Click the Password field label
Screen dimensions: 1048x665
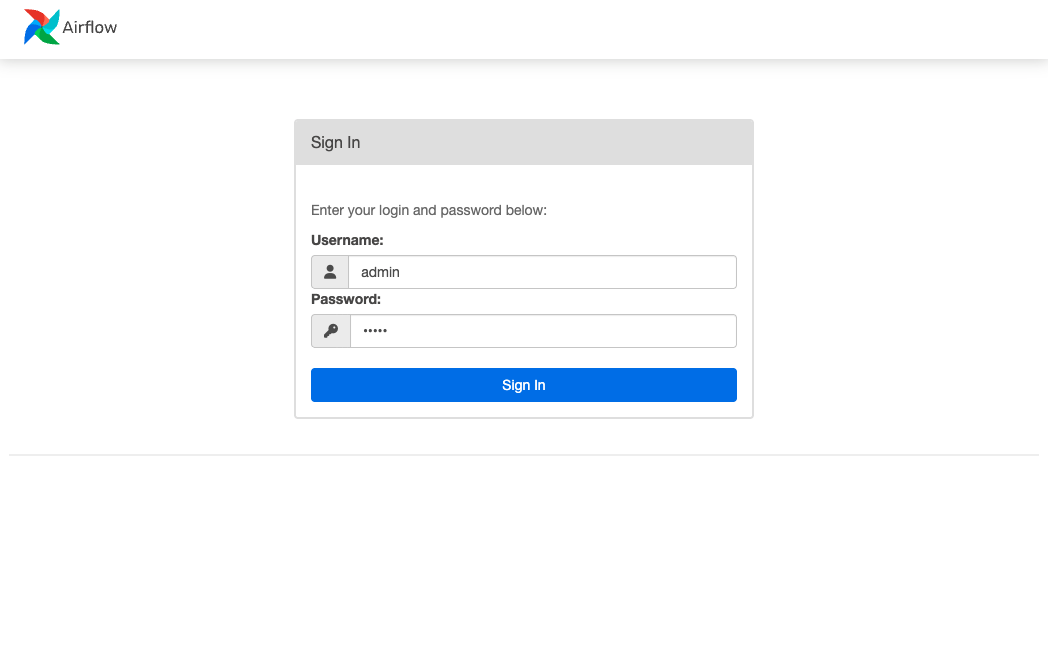click(x=345, y=299)
